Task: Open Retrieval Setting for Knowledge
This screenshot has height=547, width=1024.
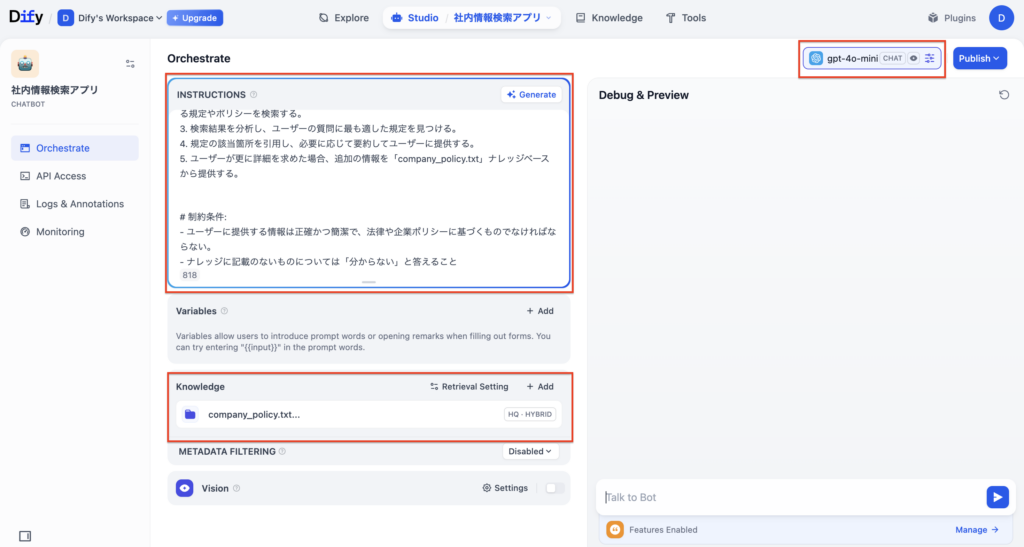Action: coord(469,386)
